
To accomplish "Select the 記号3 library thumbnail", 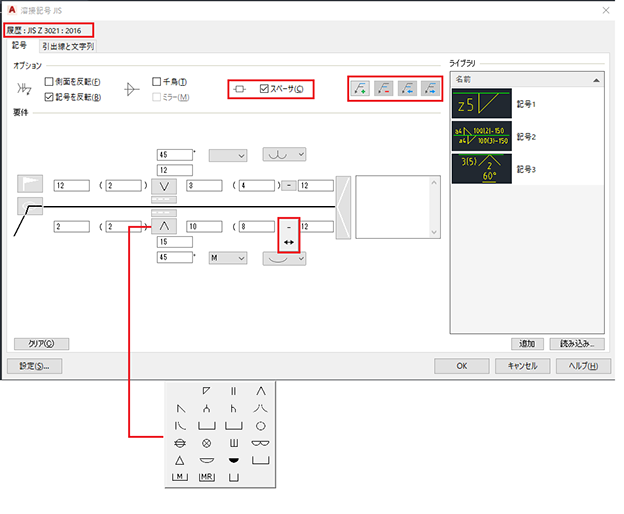I will (x=482, y=169).
